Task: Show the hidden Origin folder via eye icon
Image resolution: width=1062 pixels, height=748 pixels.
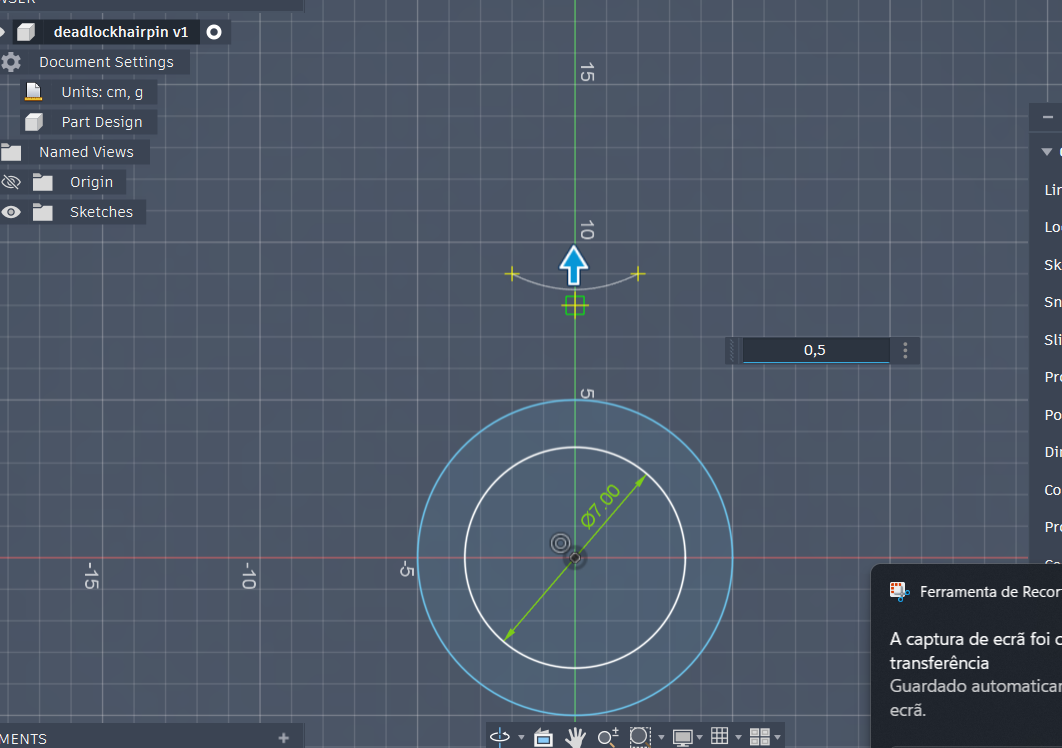Action: tap(11, 182)
